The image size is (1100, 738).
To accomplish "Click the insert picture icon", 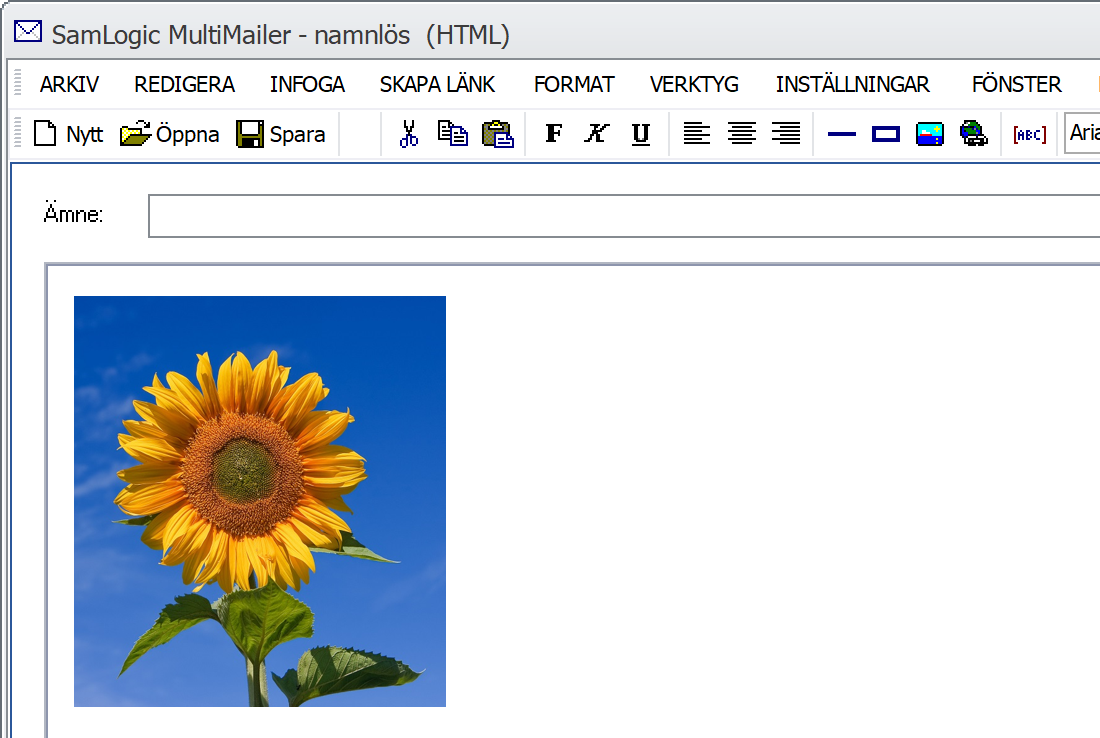I will (x=930, y=133).
